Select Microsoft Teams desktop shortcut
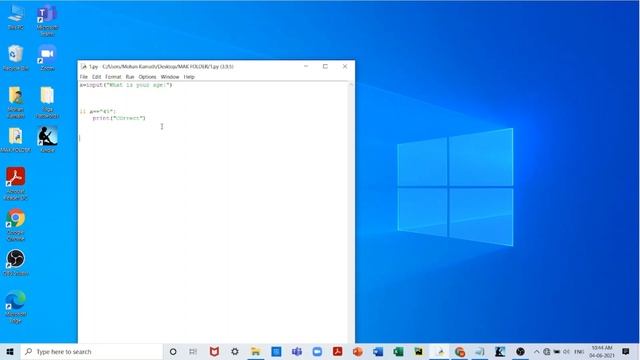Screen dimensions: 640x360 click(47, 20)
